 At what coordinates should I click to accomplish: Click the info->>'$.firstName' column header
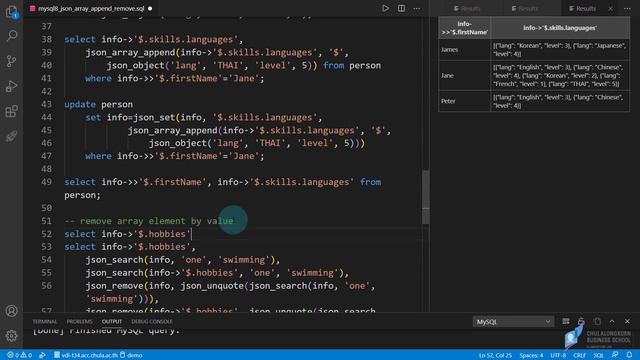point(464,28)
